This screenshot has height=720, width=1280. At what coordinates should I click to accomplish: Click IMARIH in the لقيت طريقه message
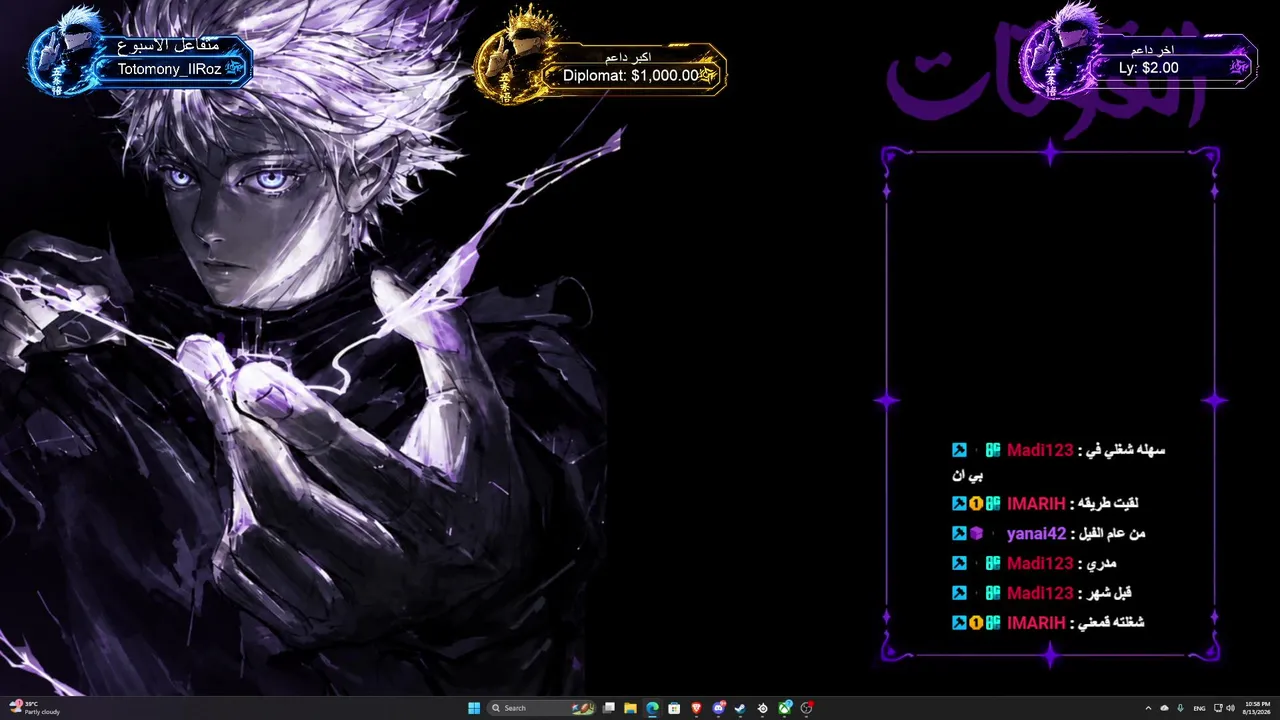pos(1036,504)
